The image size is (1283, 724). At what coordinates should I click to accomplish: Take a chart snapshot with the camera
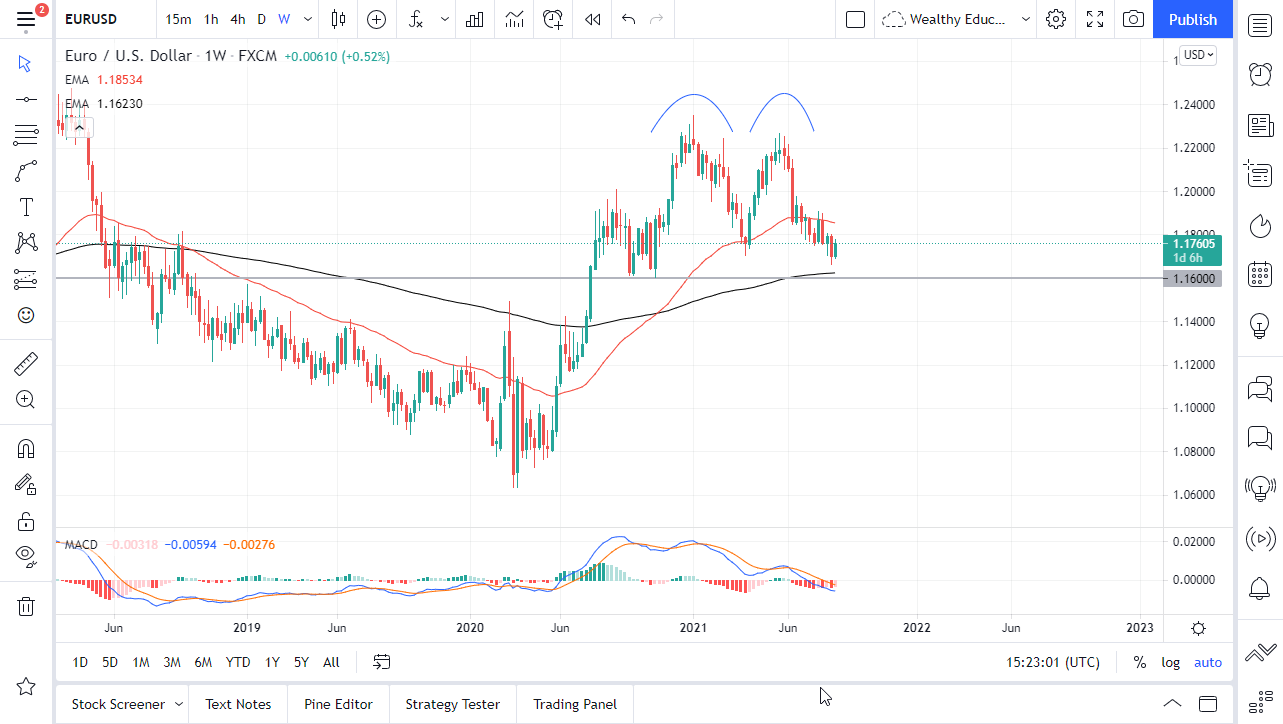[x=1132, y=19]
